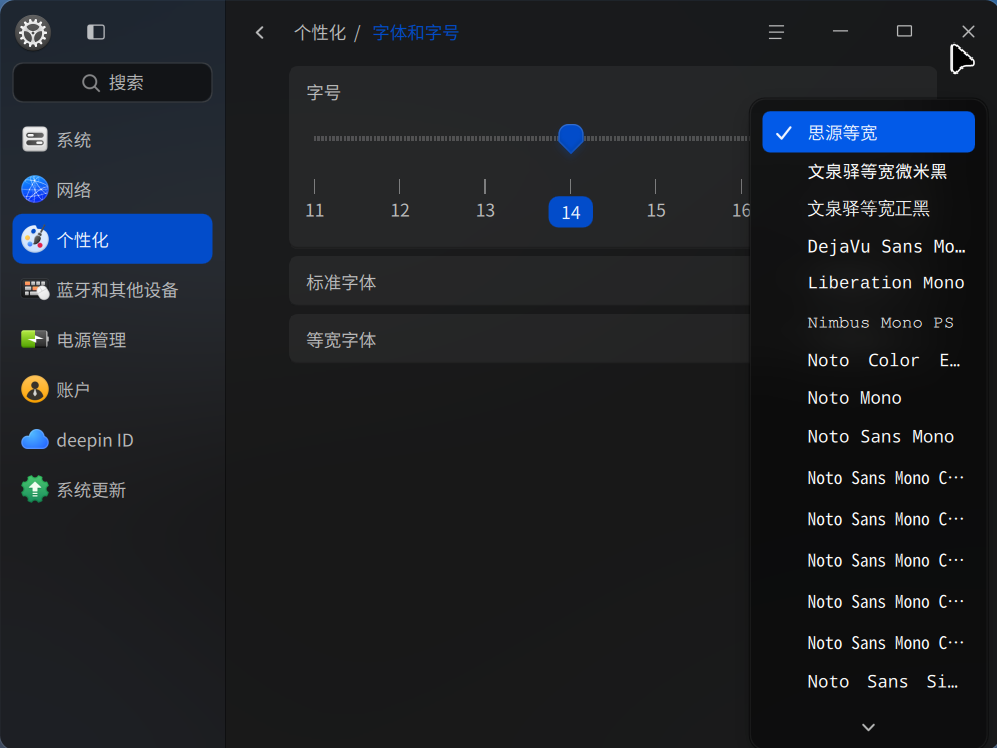Open 蓝牙和其他设备 in the sidebar

pos(113,289)
